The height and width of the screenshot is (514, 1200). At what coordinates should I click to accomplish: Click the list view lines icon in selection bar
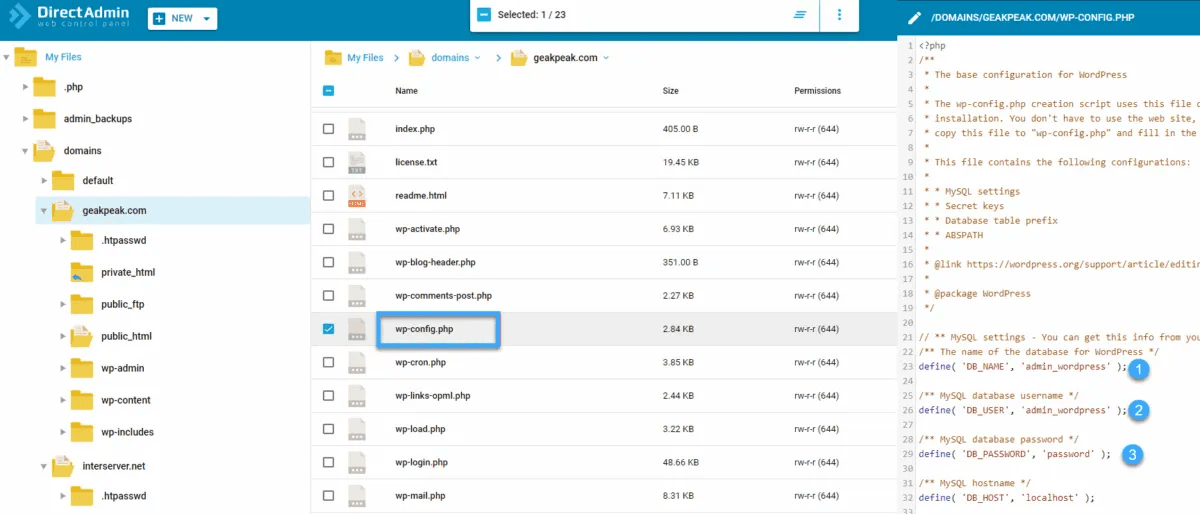pos(800,15)
